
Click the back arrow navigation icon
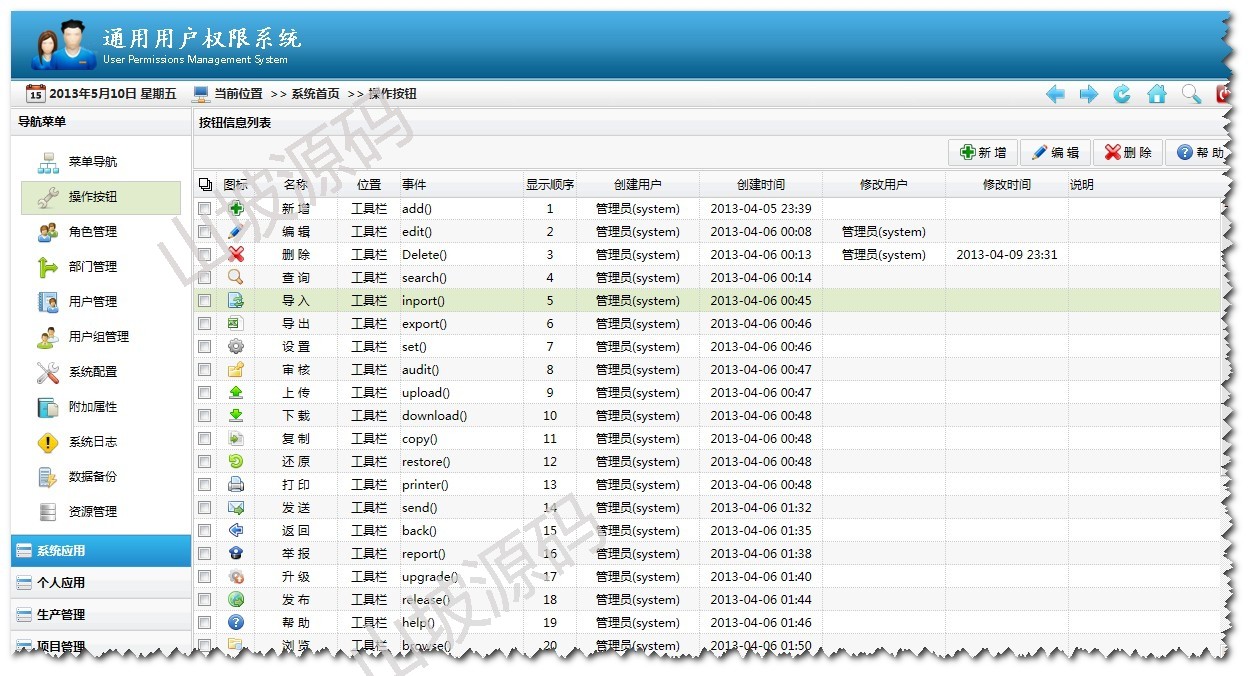(1055, 94)
